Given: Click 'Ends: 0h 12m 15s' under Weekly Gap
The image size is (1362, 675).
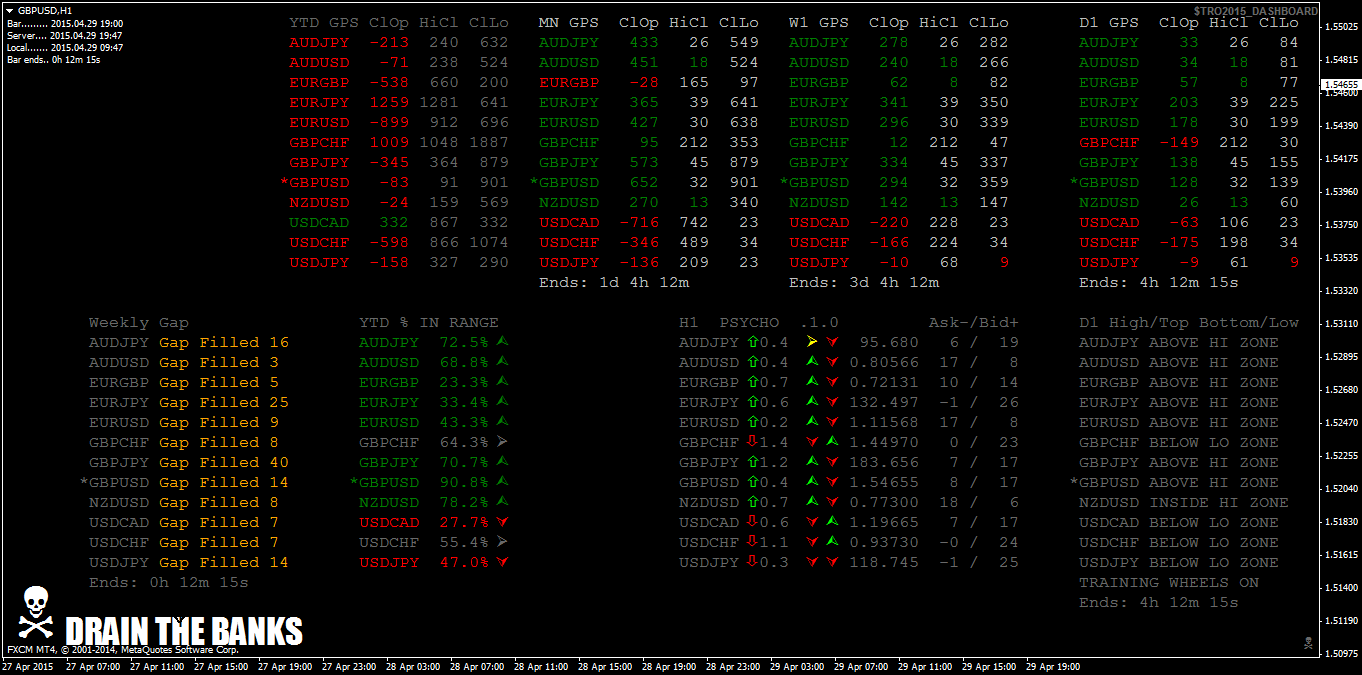Looking at the screenshot, I should coord(169,582).
